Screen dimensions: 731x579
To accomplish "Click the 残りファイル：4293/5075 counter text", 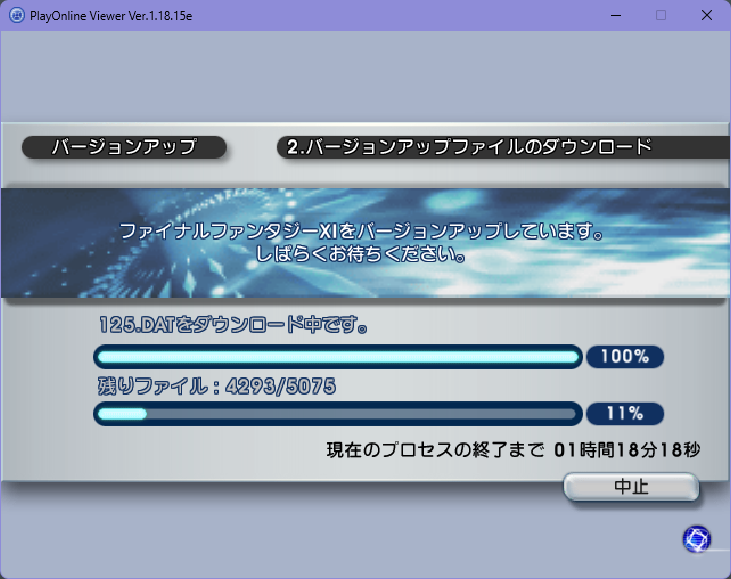I will pyautogui.click(x=217, y=386).
